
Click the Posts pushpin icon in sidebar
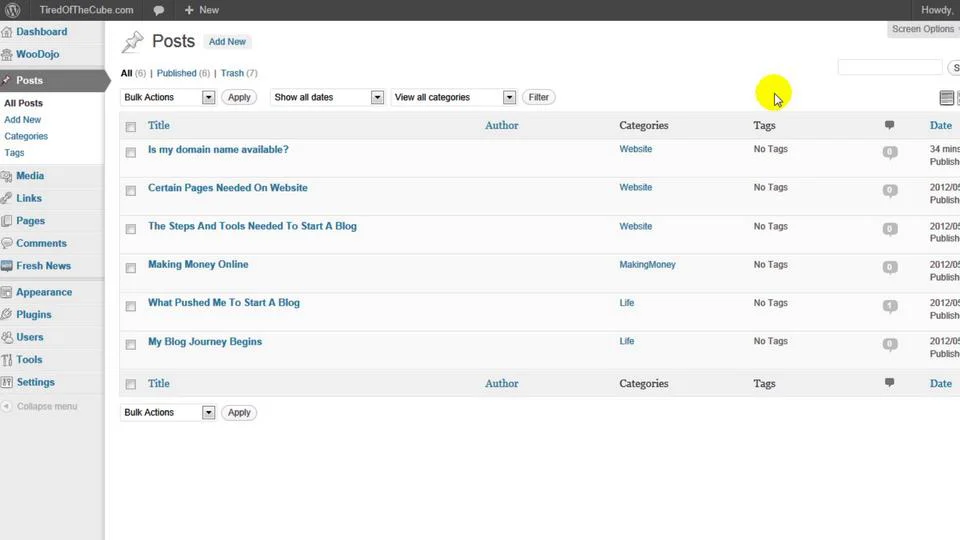coord(6,80)
